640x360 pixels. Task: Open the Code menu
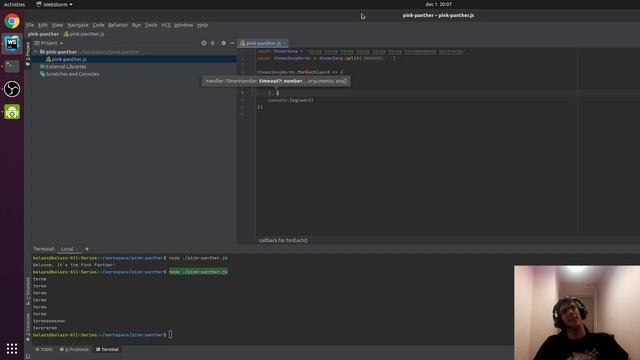point(98,25)
